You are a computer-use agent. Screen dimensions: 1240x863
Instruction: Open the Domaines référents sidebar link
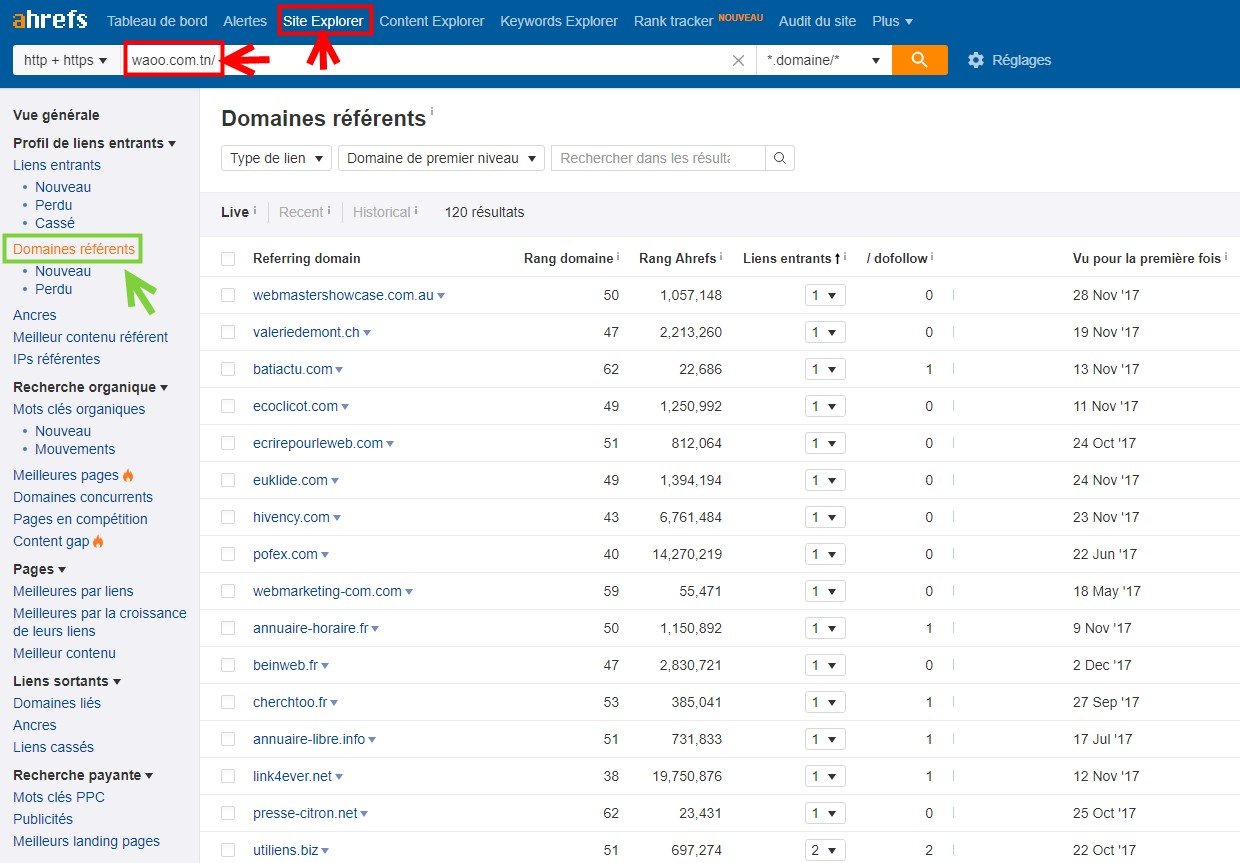point(74,249)
